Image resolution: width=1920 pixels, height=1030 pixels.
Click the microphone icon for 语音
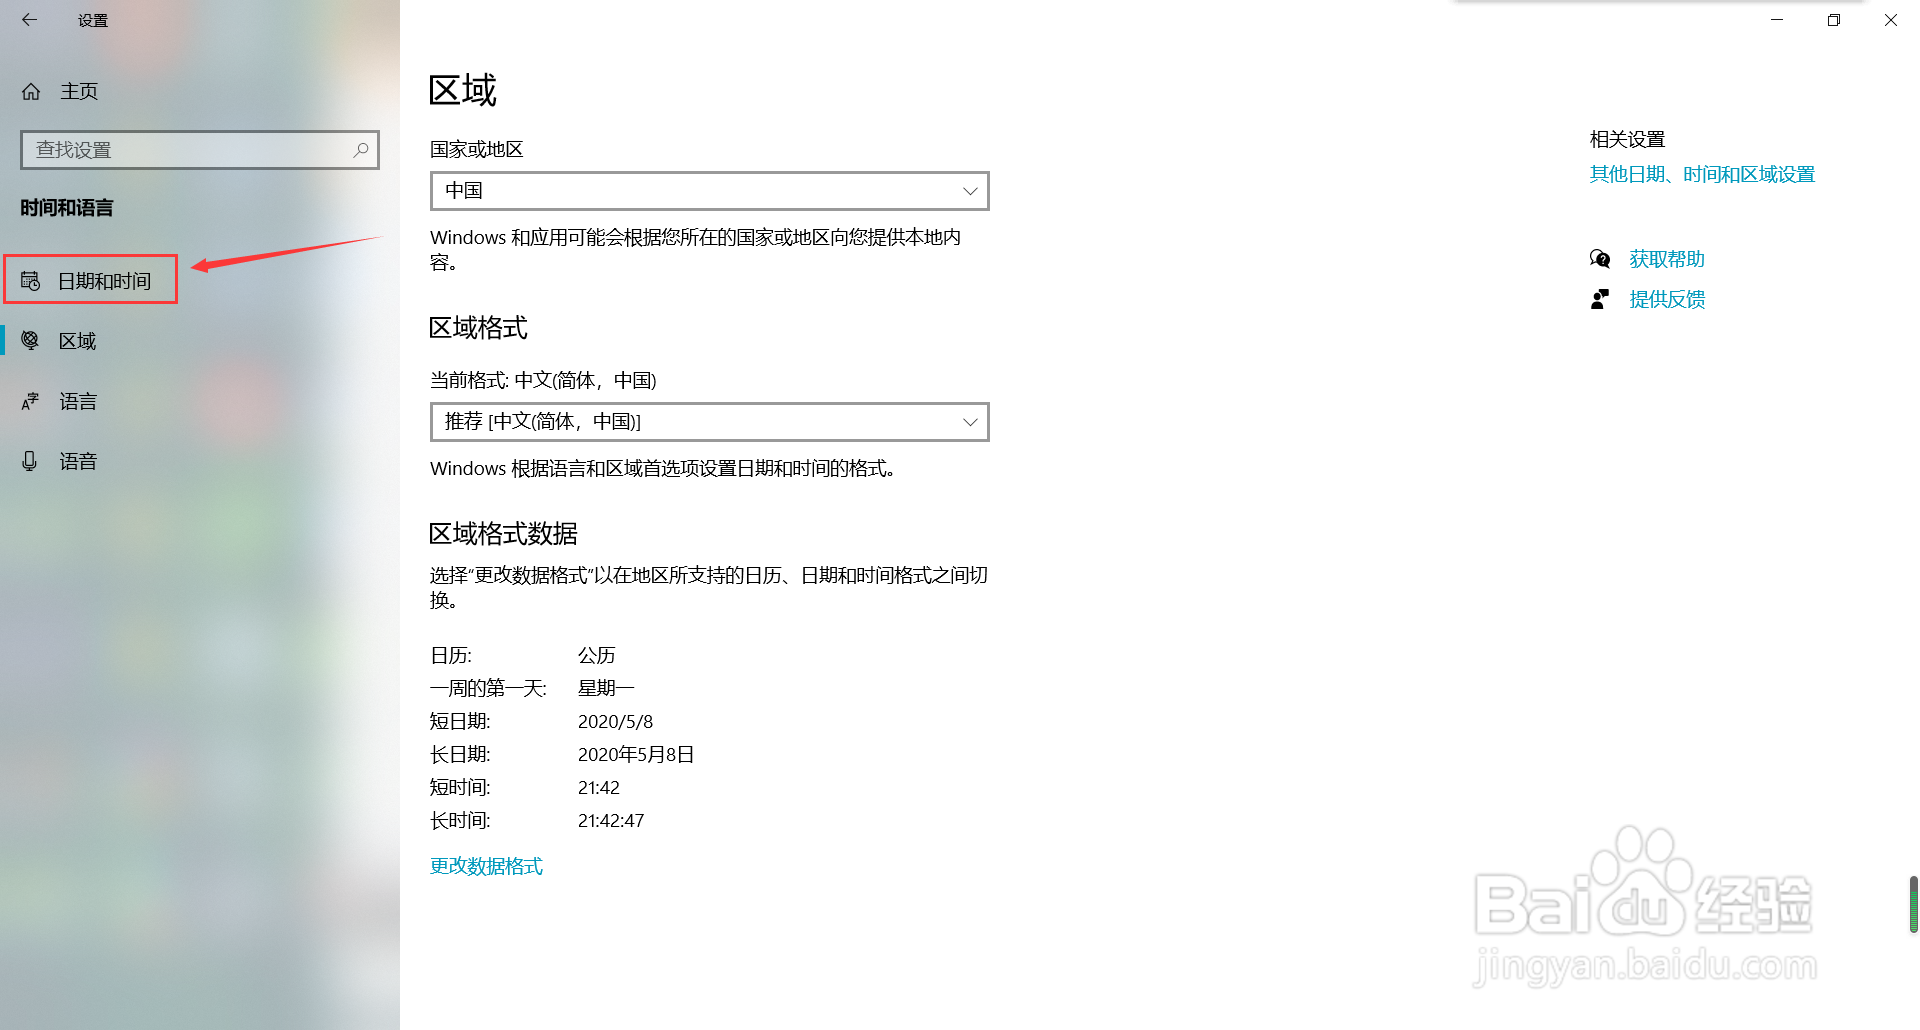point(30,461)
